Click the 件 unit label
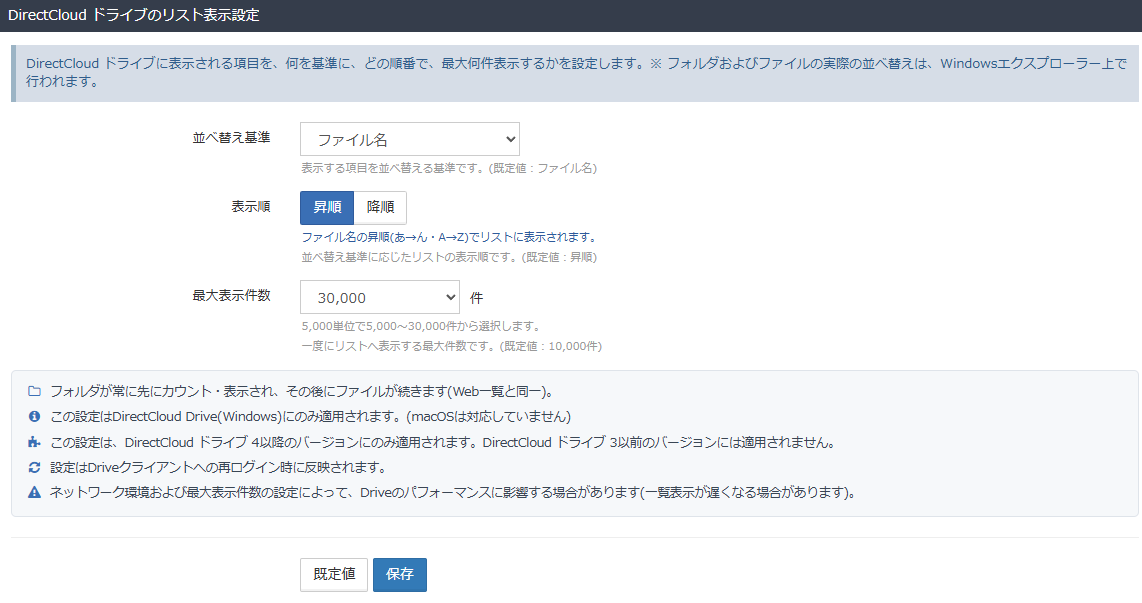This screenshot has width=1142, height=603. [476, 298]
